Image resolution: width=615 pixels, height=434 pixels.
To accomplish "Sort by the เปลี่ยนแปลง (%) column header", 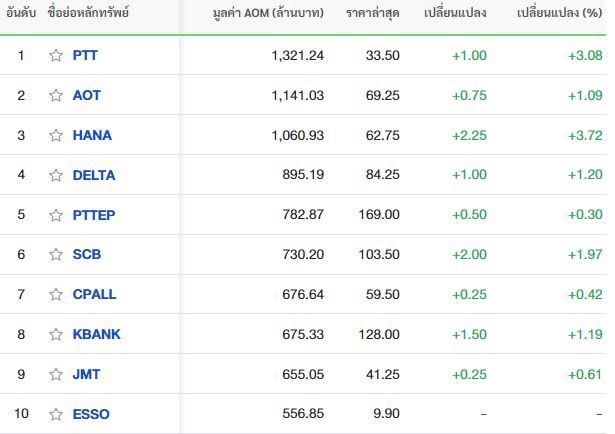I will pos(560,13).
